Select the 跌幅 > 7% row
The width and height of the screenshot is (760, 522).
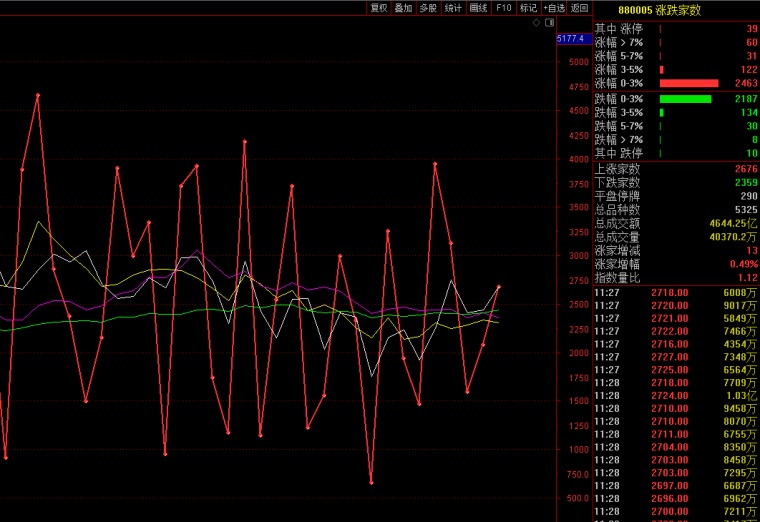coord(676,140)
